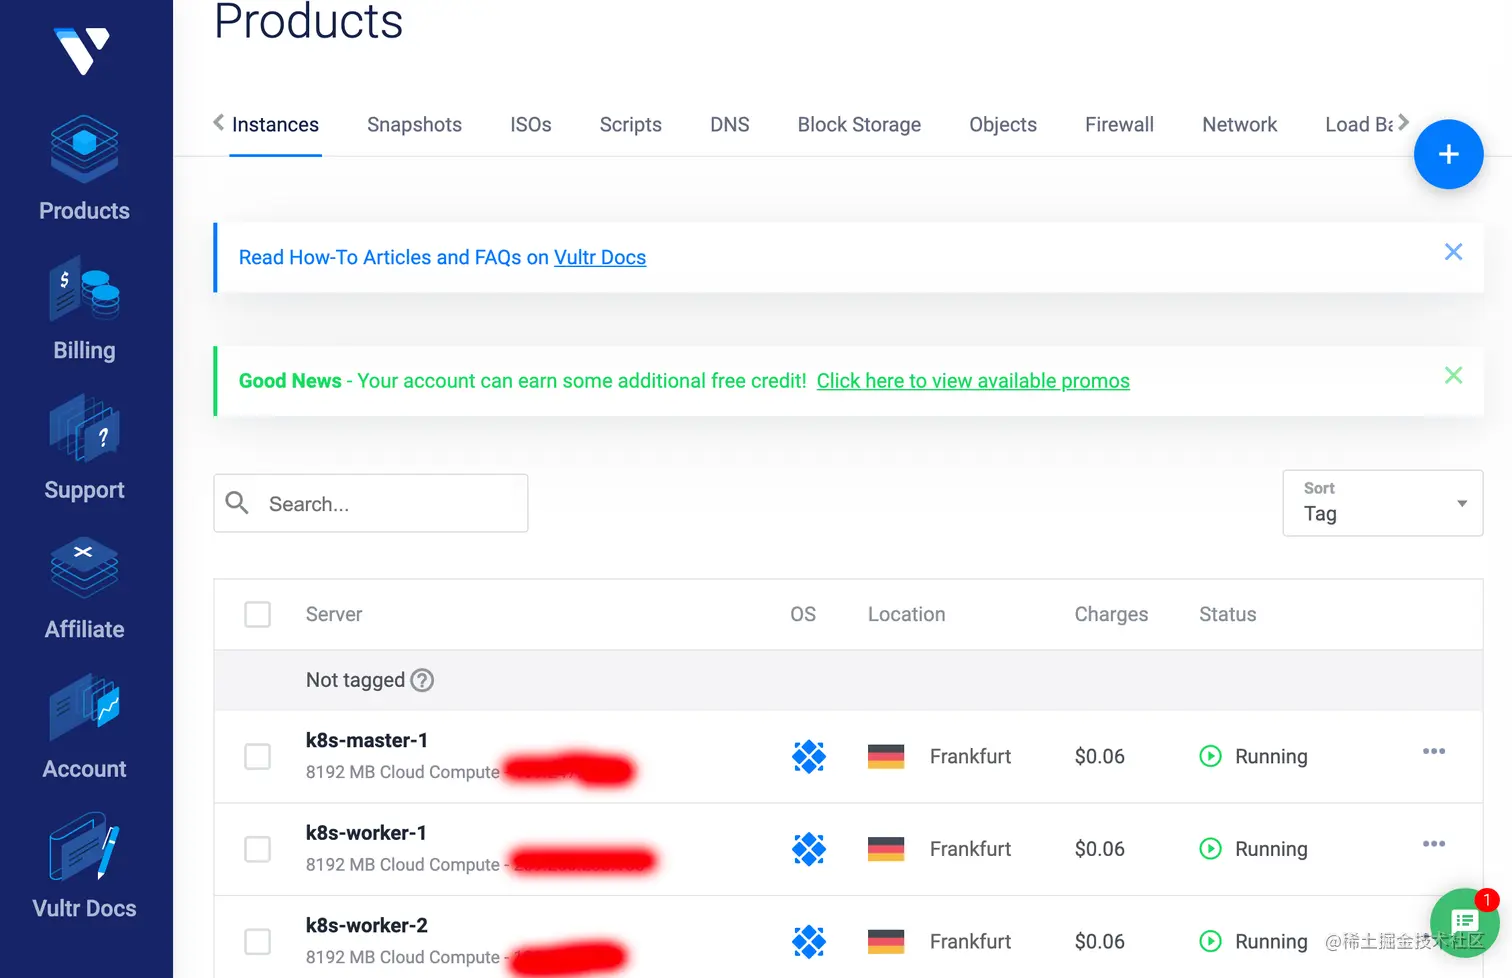Focus the Search servers input field

tap(371, 503)
